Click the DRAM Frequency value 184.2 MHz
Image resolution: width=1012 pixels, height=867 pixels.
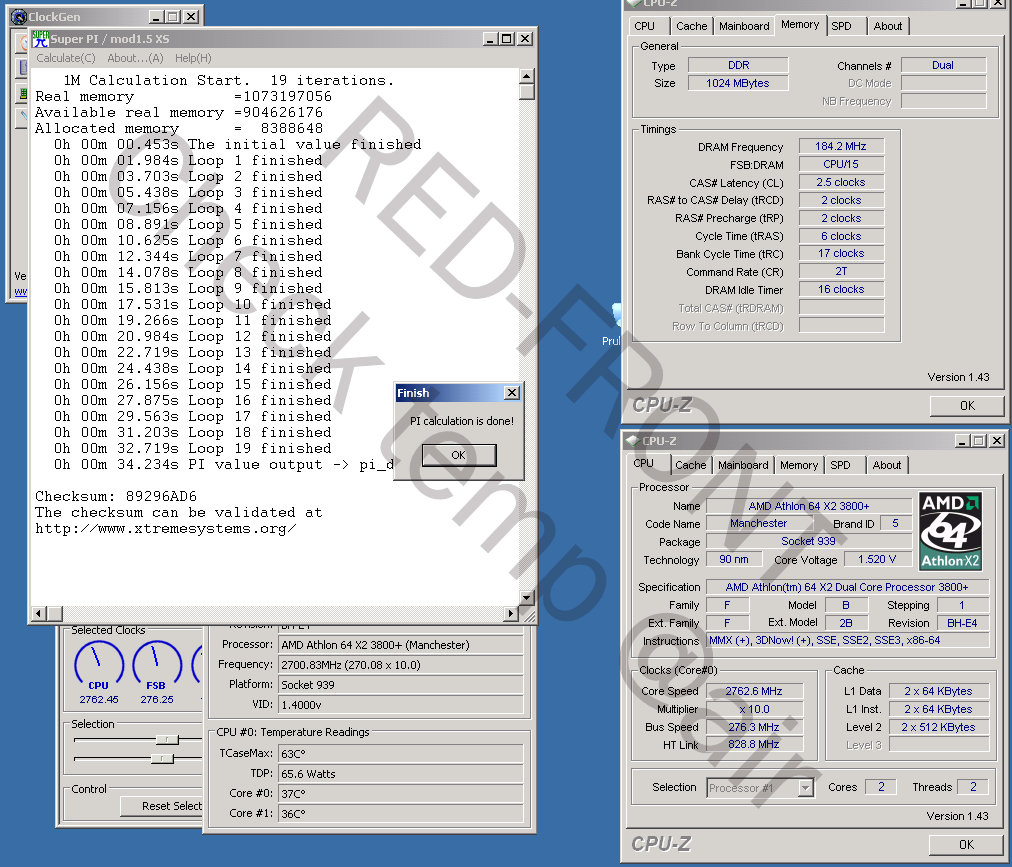841,147
